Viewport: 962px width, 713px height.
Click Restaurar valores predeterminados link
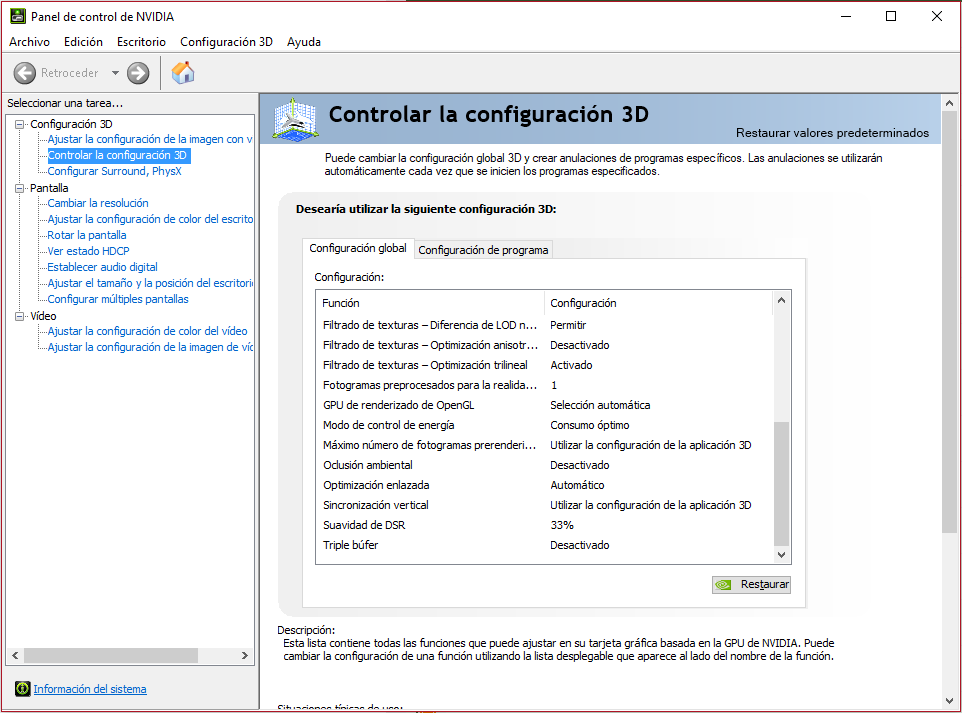pos(832,133)
